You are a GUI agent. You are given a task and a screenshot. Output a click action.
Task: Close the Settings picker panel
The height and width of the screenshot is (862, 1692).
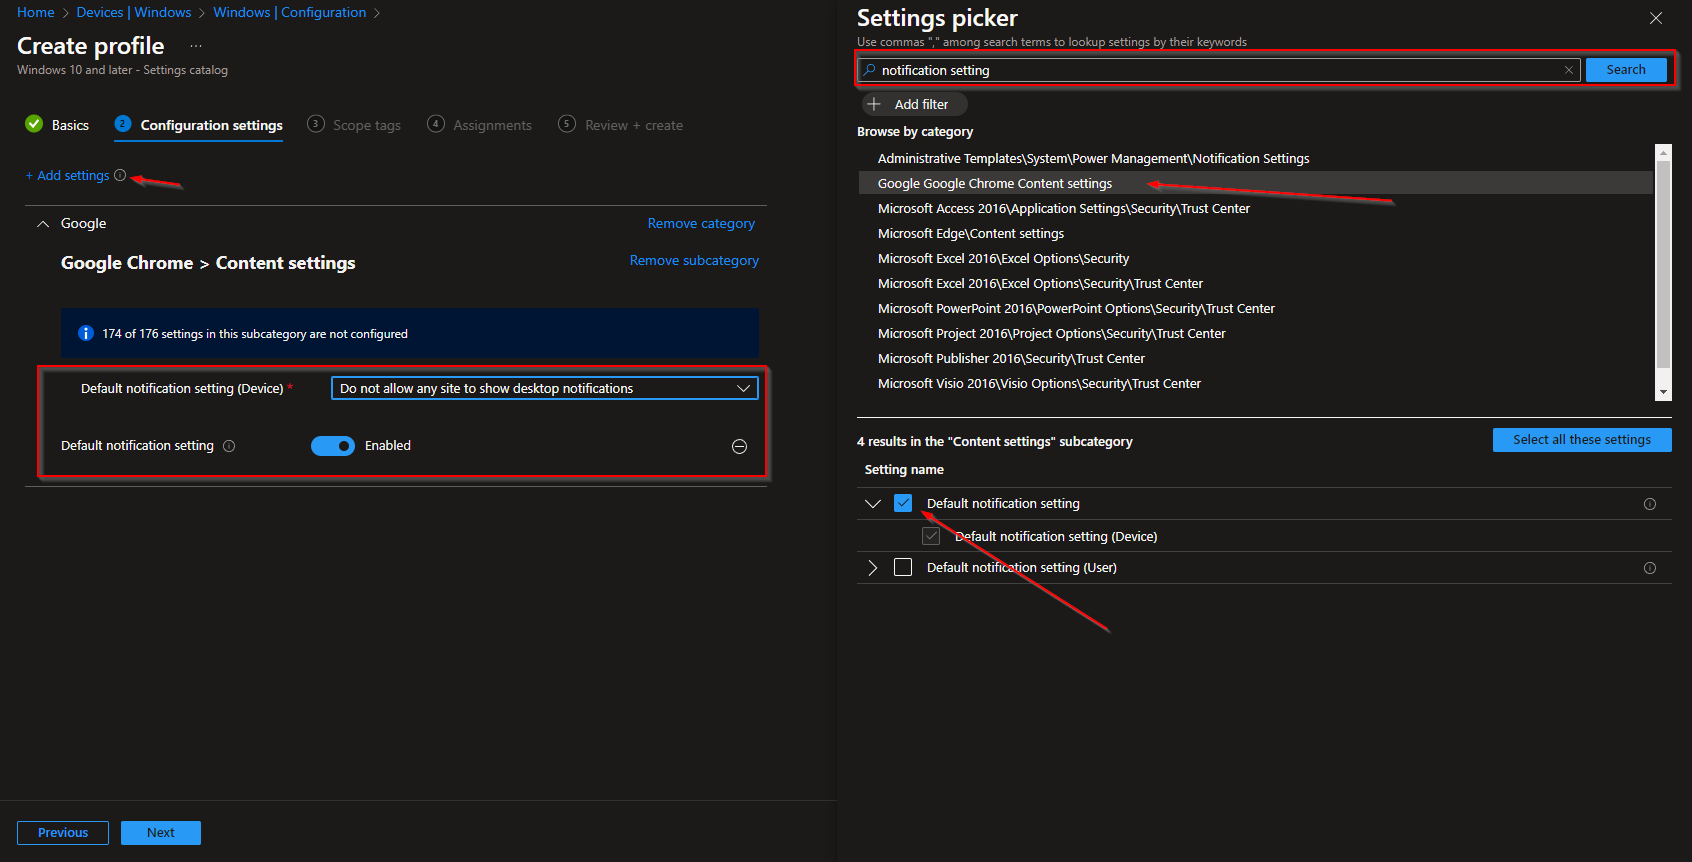[x=1656, y=18]
